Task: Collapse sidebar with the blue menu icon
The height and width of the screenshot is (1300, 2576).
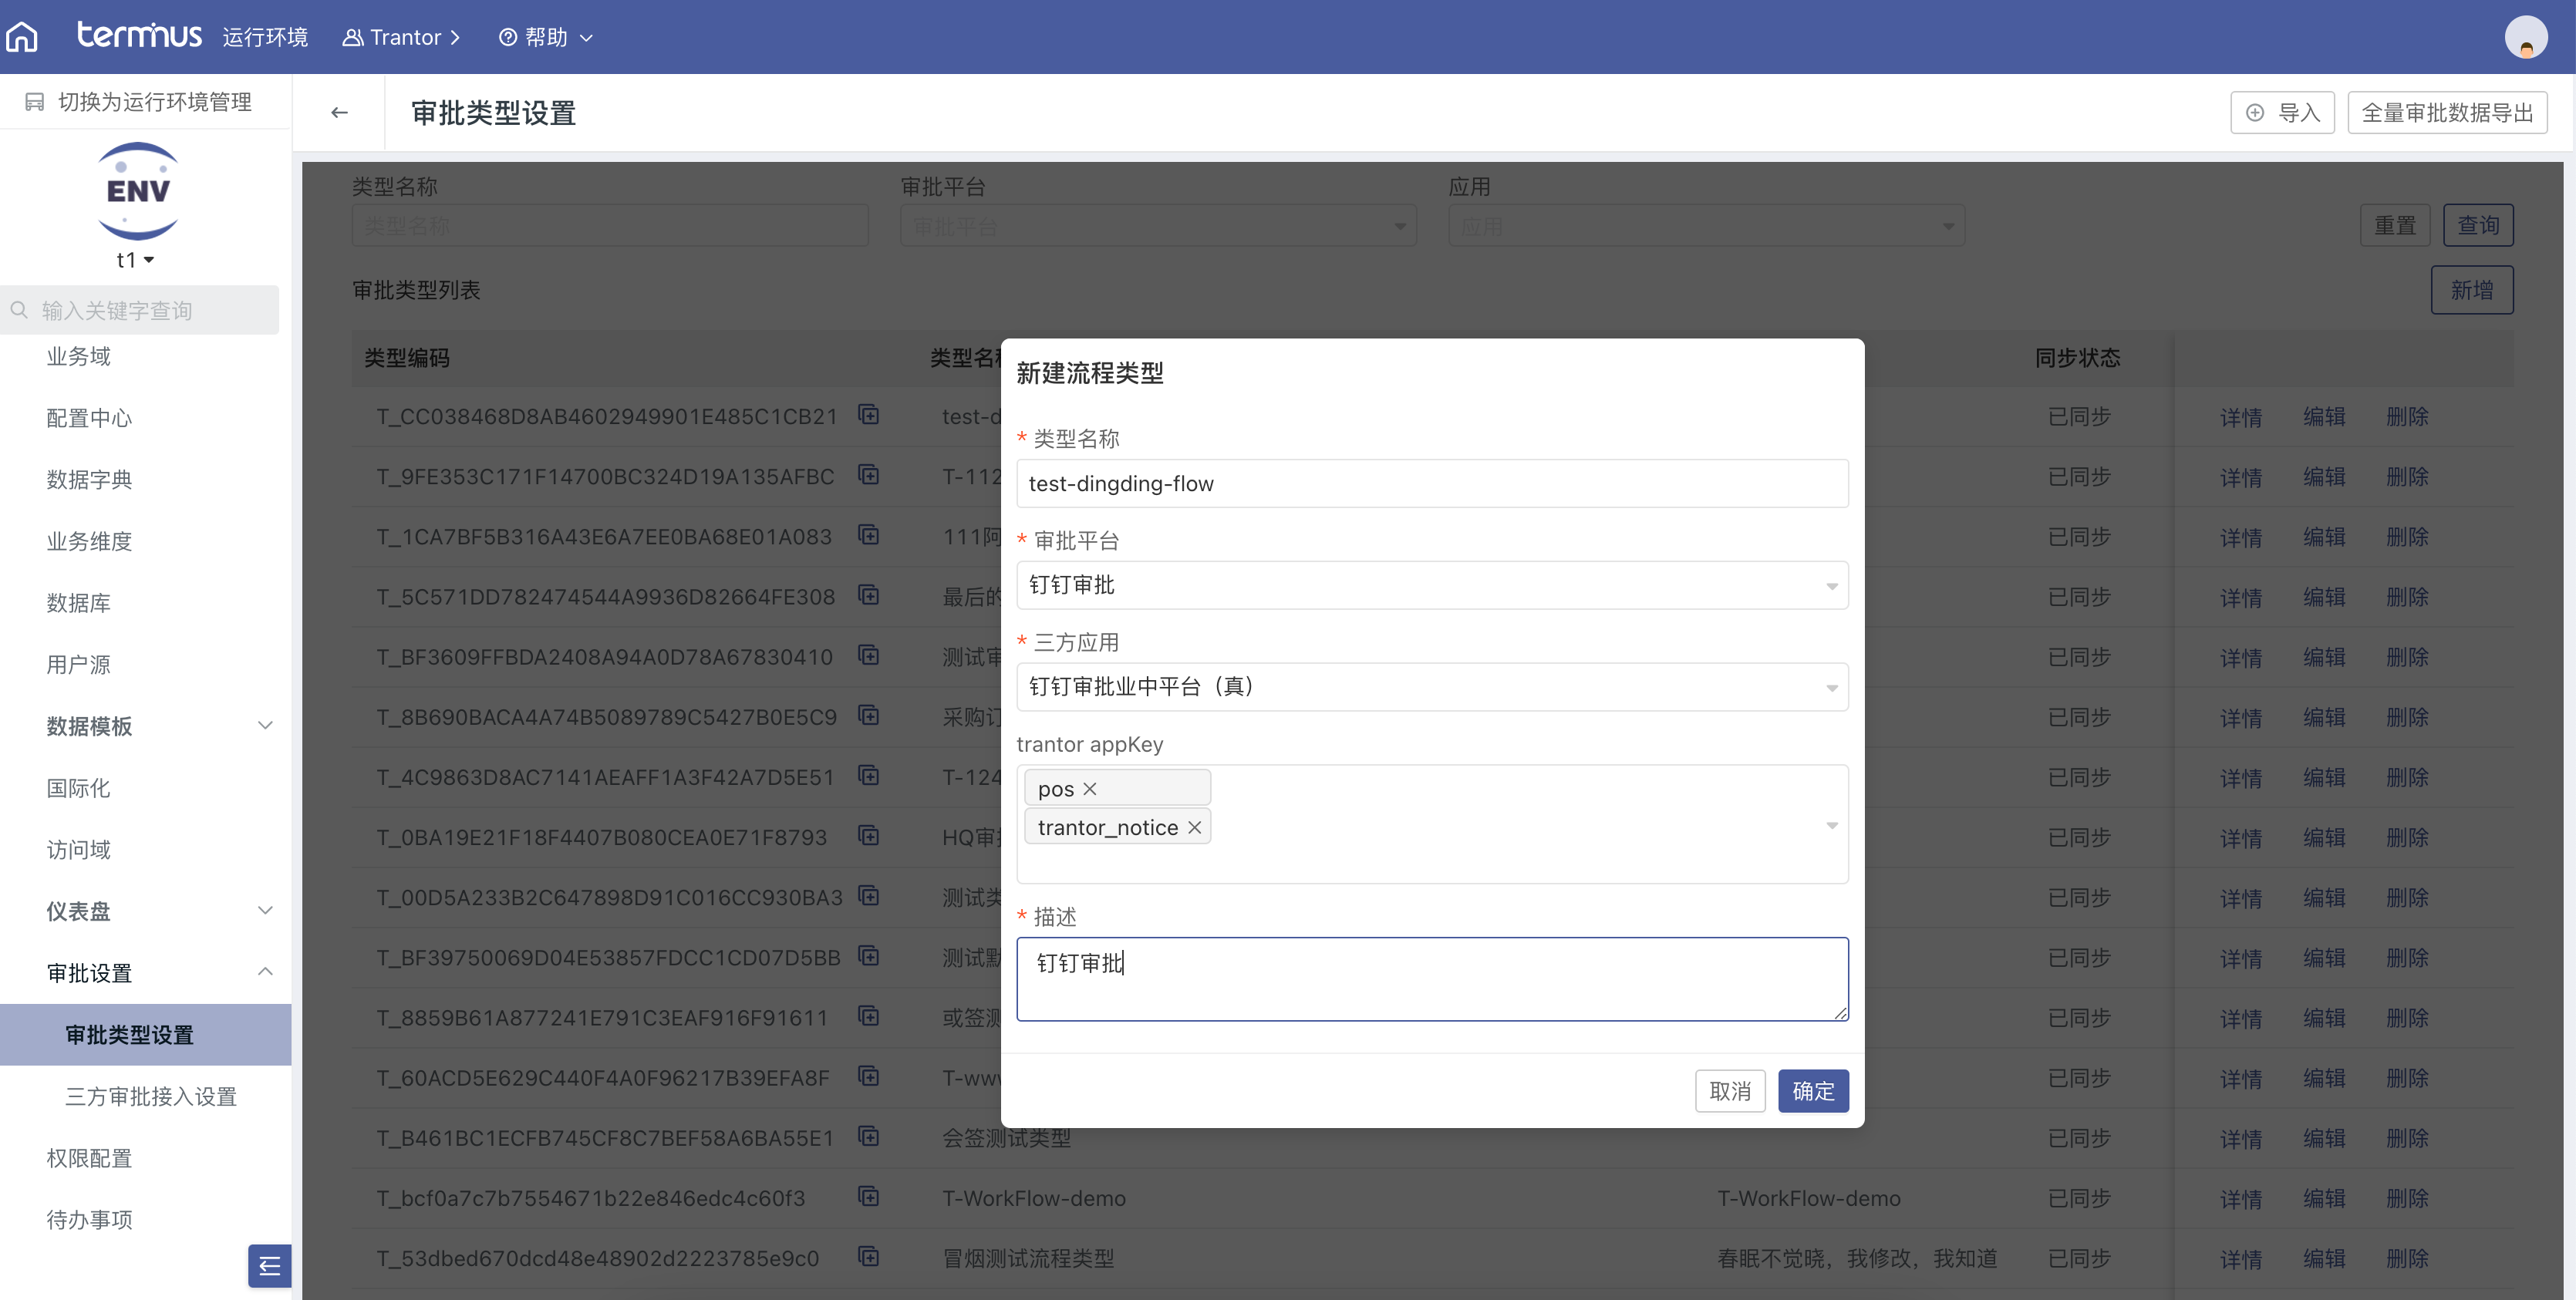Action: [269, 1266]
